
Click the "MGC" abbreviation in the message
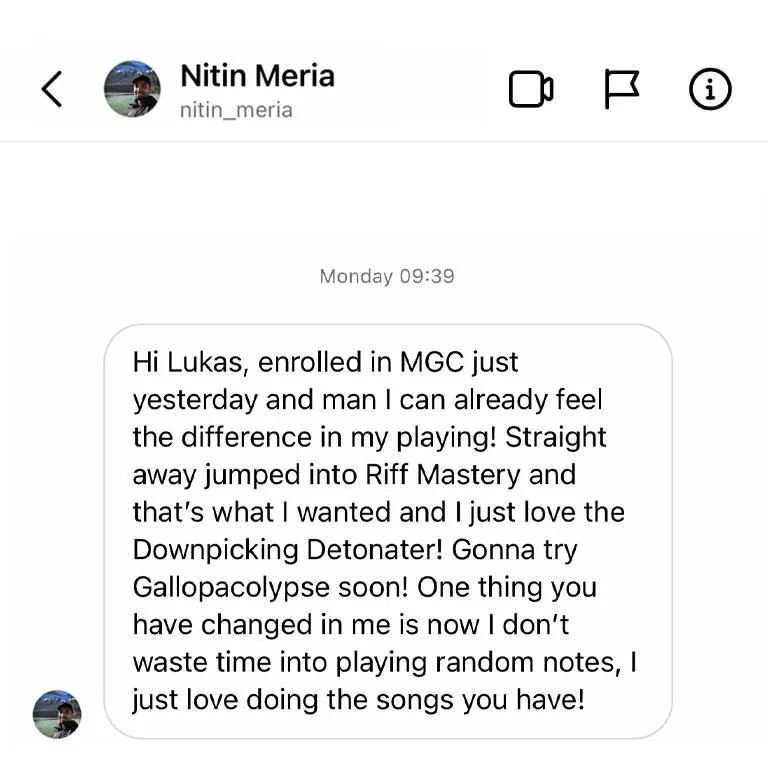[432, 362]
